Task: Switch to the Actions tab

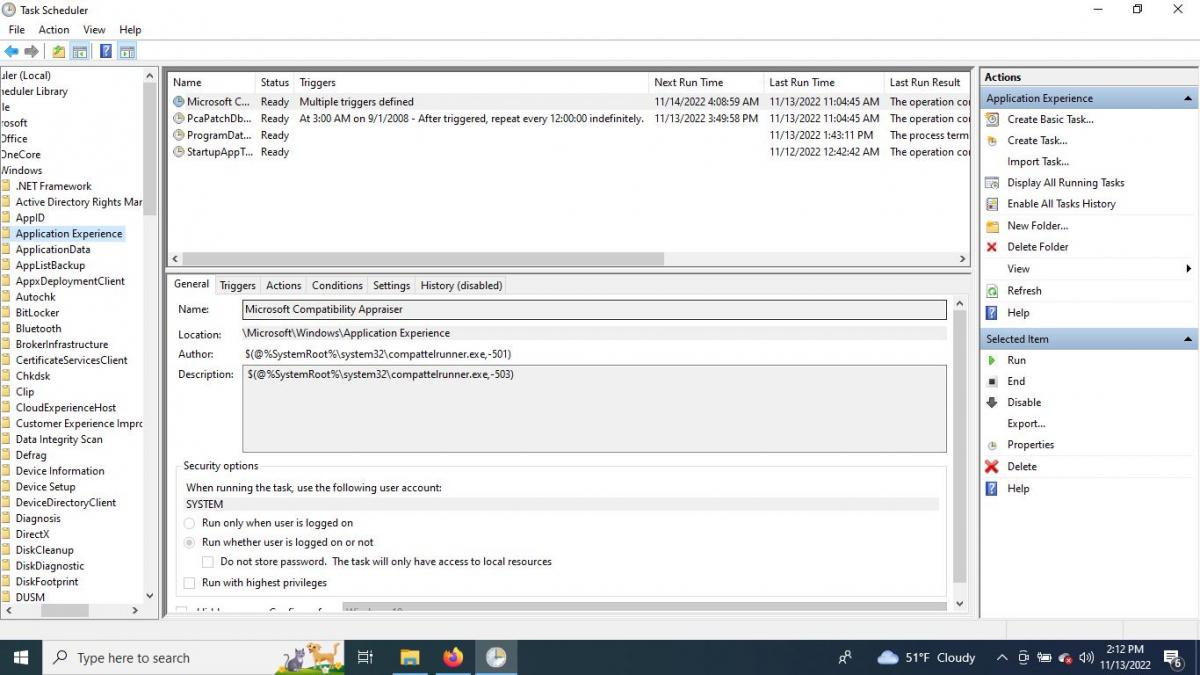Action: click(x=284, y=286)
